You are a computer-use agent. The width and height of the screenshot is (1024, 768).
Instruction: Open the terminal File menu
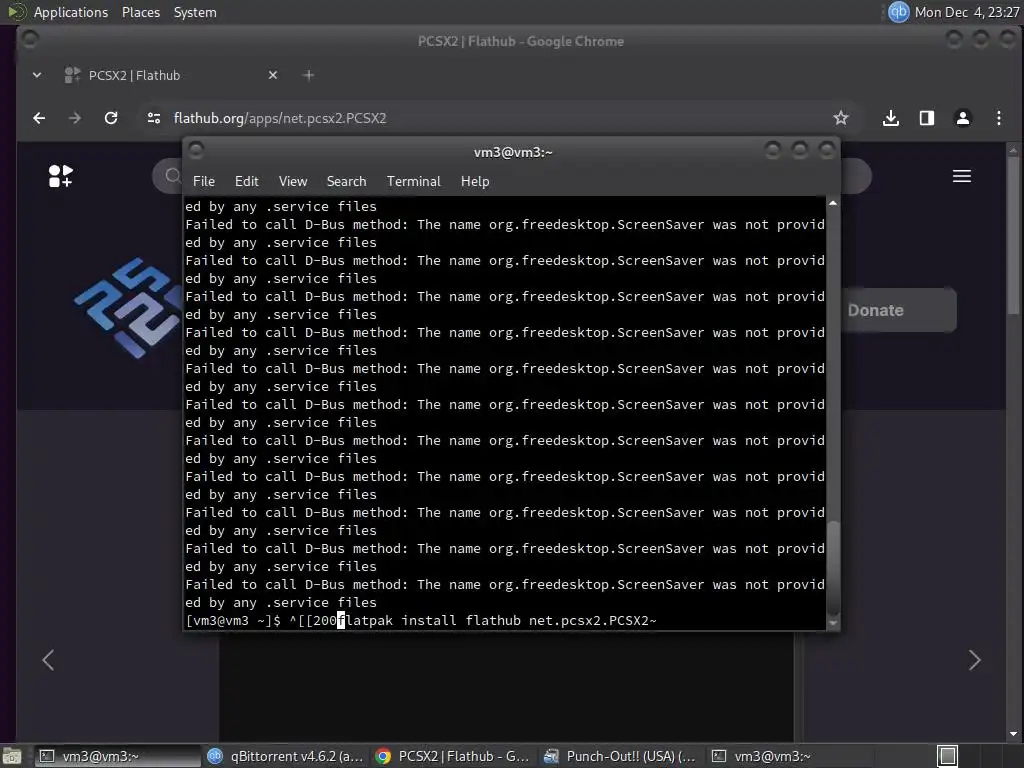click(x=204, y=182)
